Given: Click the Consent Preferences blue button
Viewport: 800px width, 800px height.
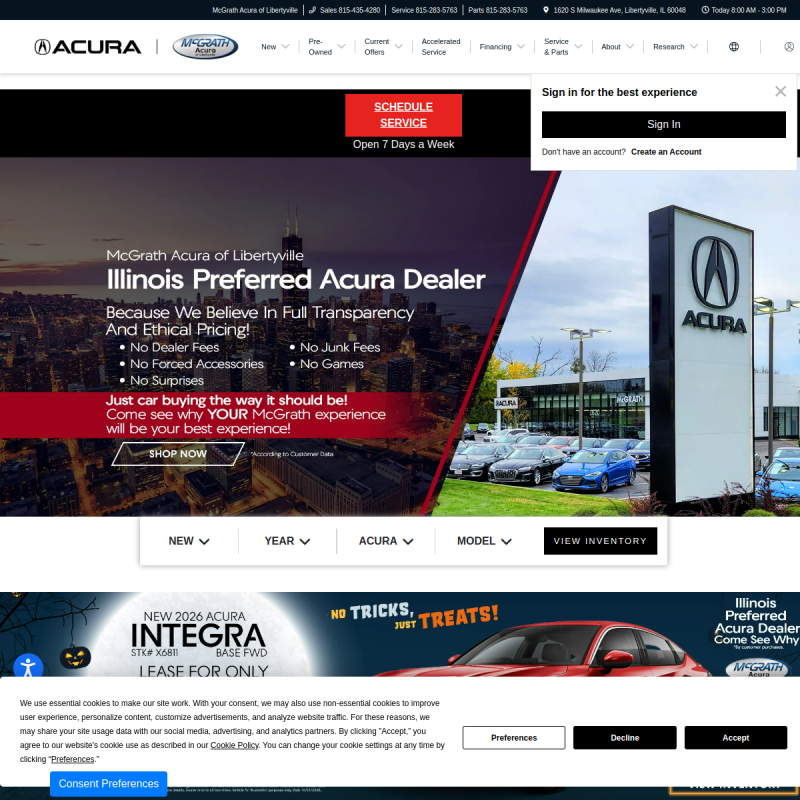Looking at the screenshot, I should 109,784.
